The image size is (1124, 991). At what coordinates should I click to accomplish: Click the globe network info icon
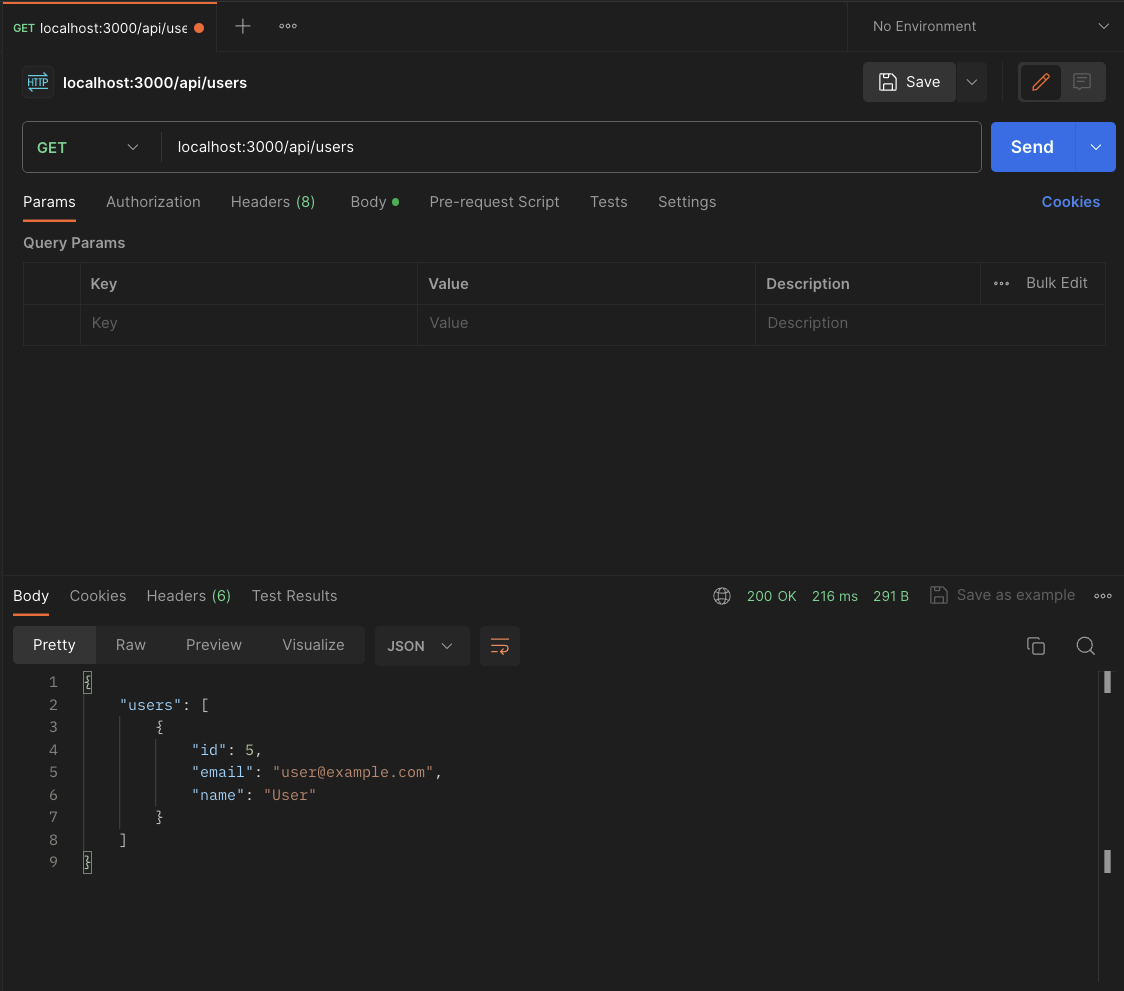coord(722,596)
